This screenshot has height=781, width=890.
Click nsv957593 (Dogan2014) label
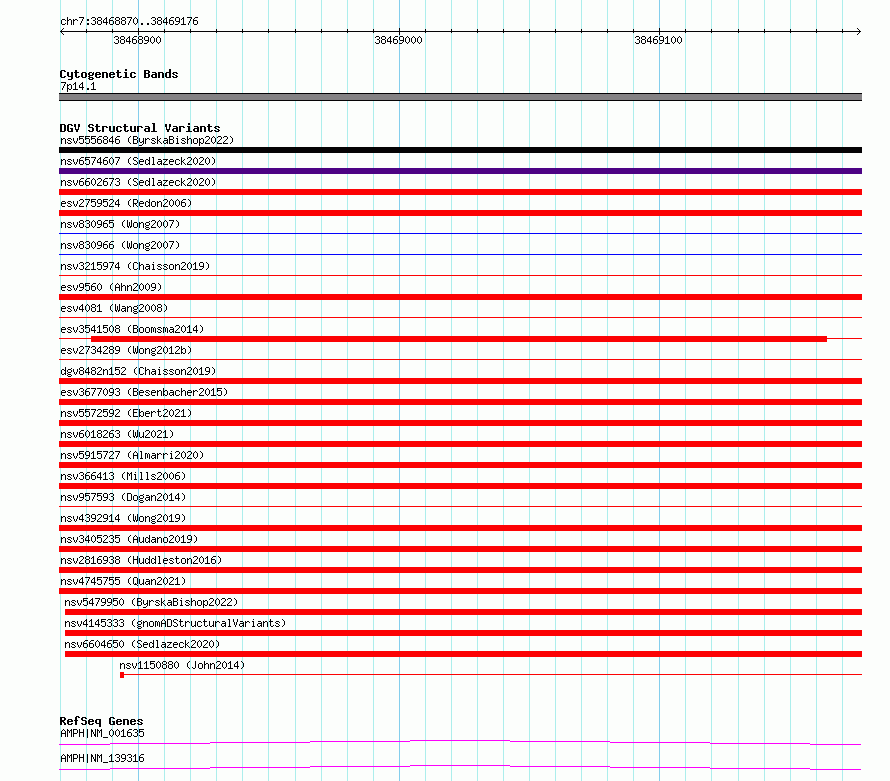click(x=123, y=497)
